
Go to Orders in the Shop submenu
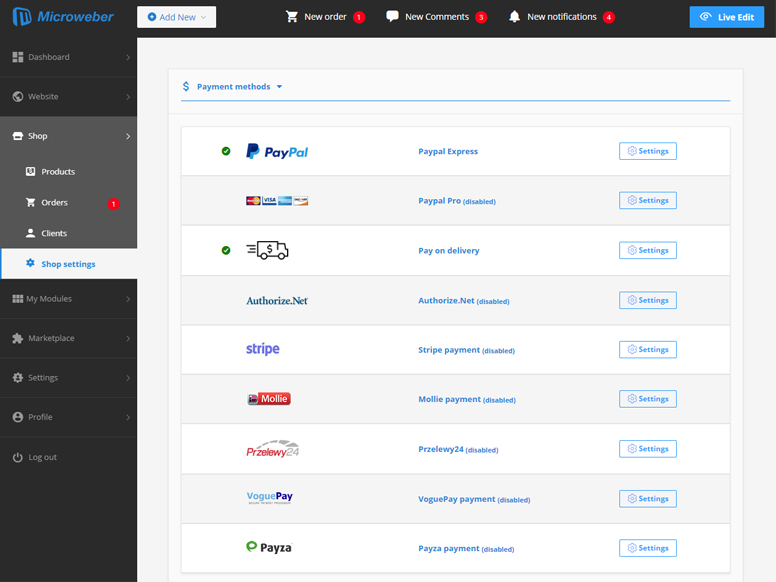click(54, 202)
